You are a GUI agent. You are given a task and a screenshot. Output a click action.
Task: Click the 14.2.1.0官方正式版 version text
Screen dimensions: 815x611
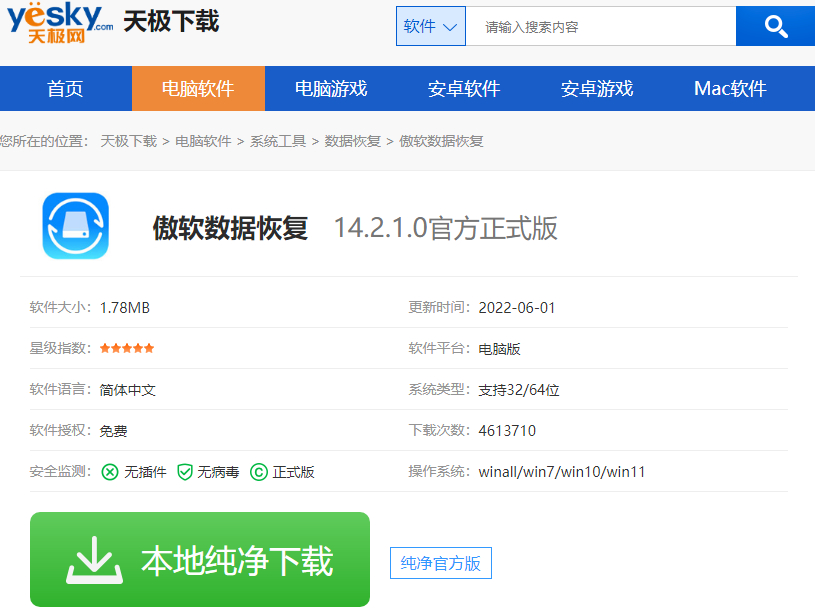tap(445, 228)
